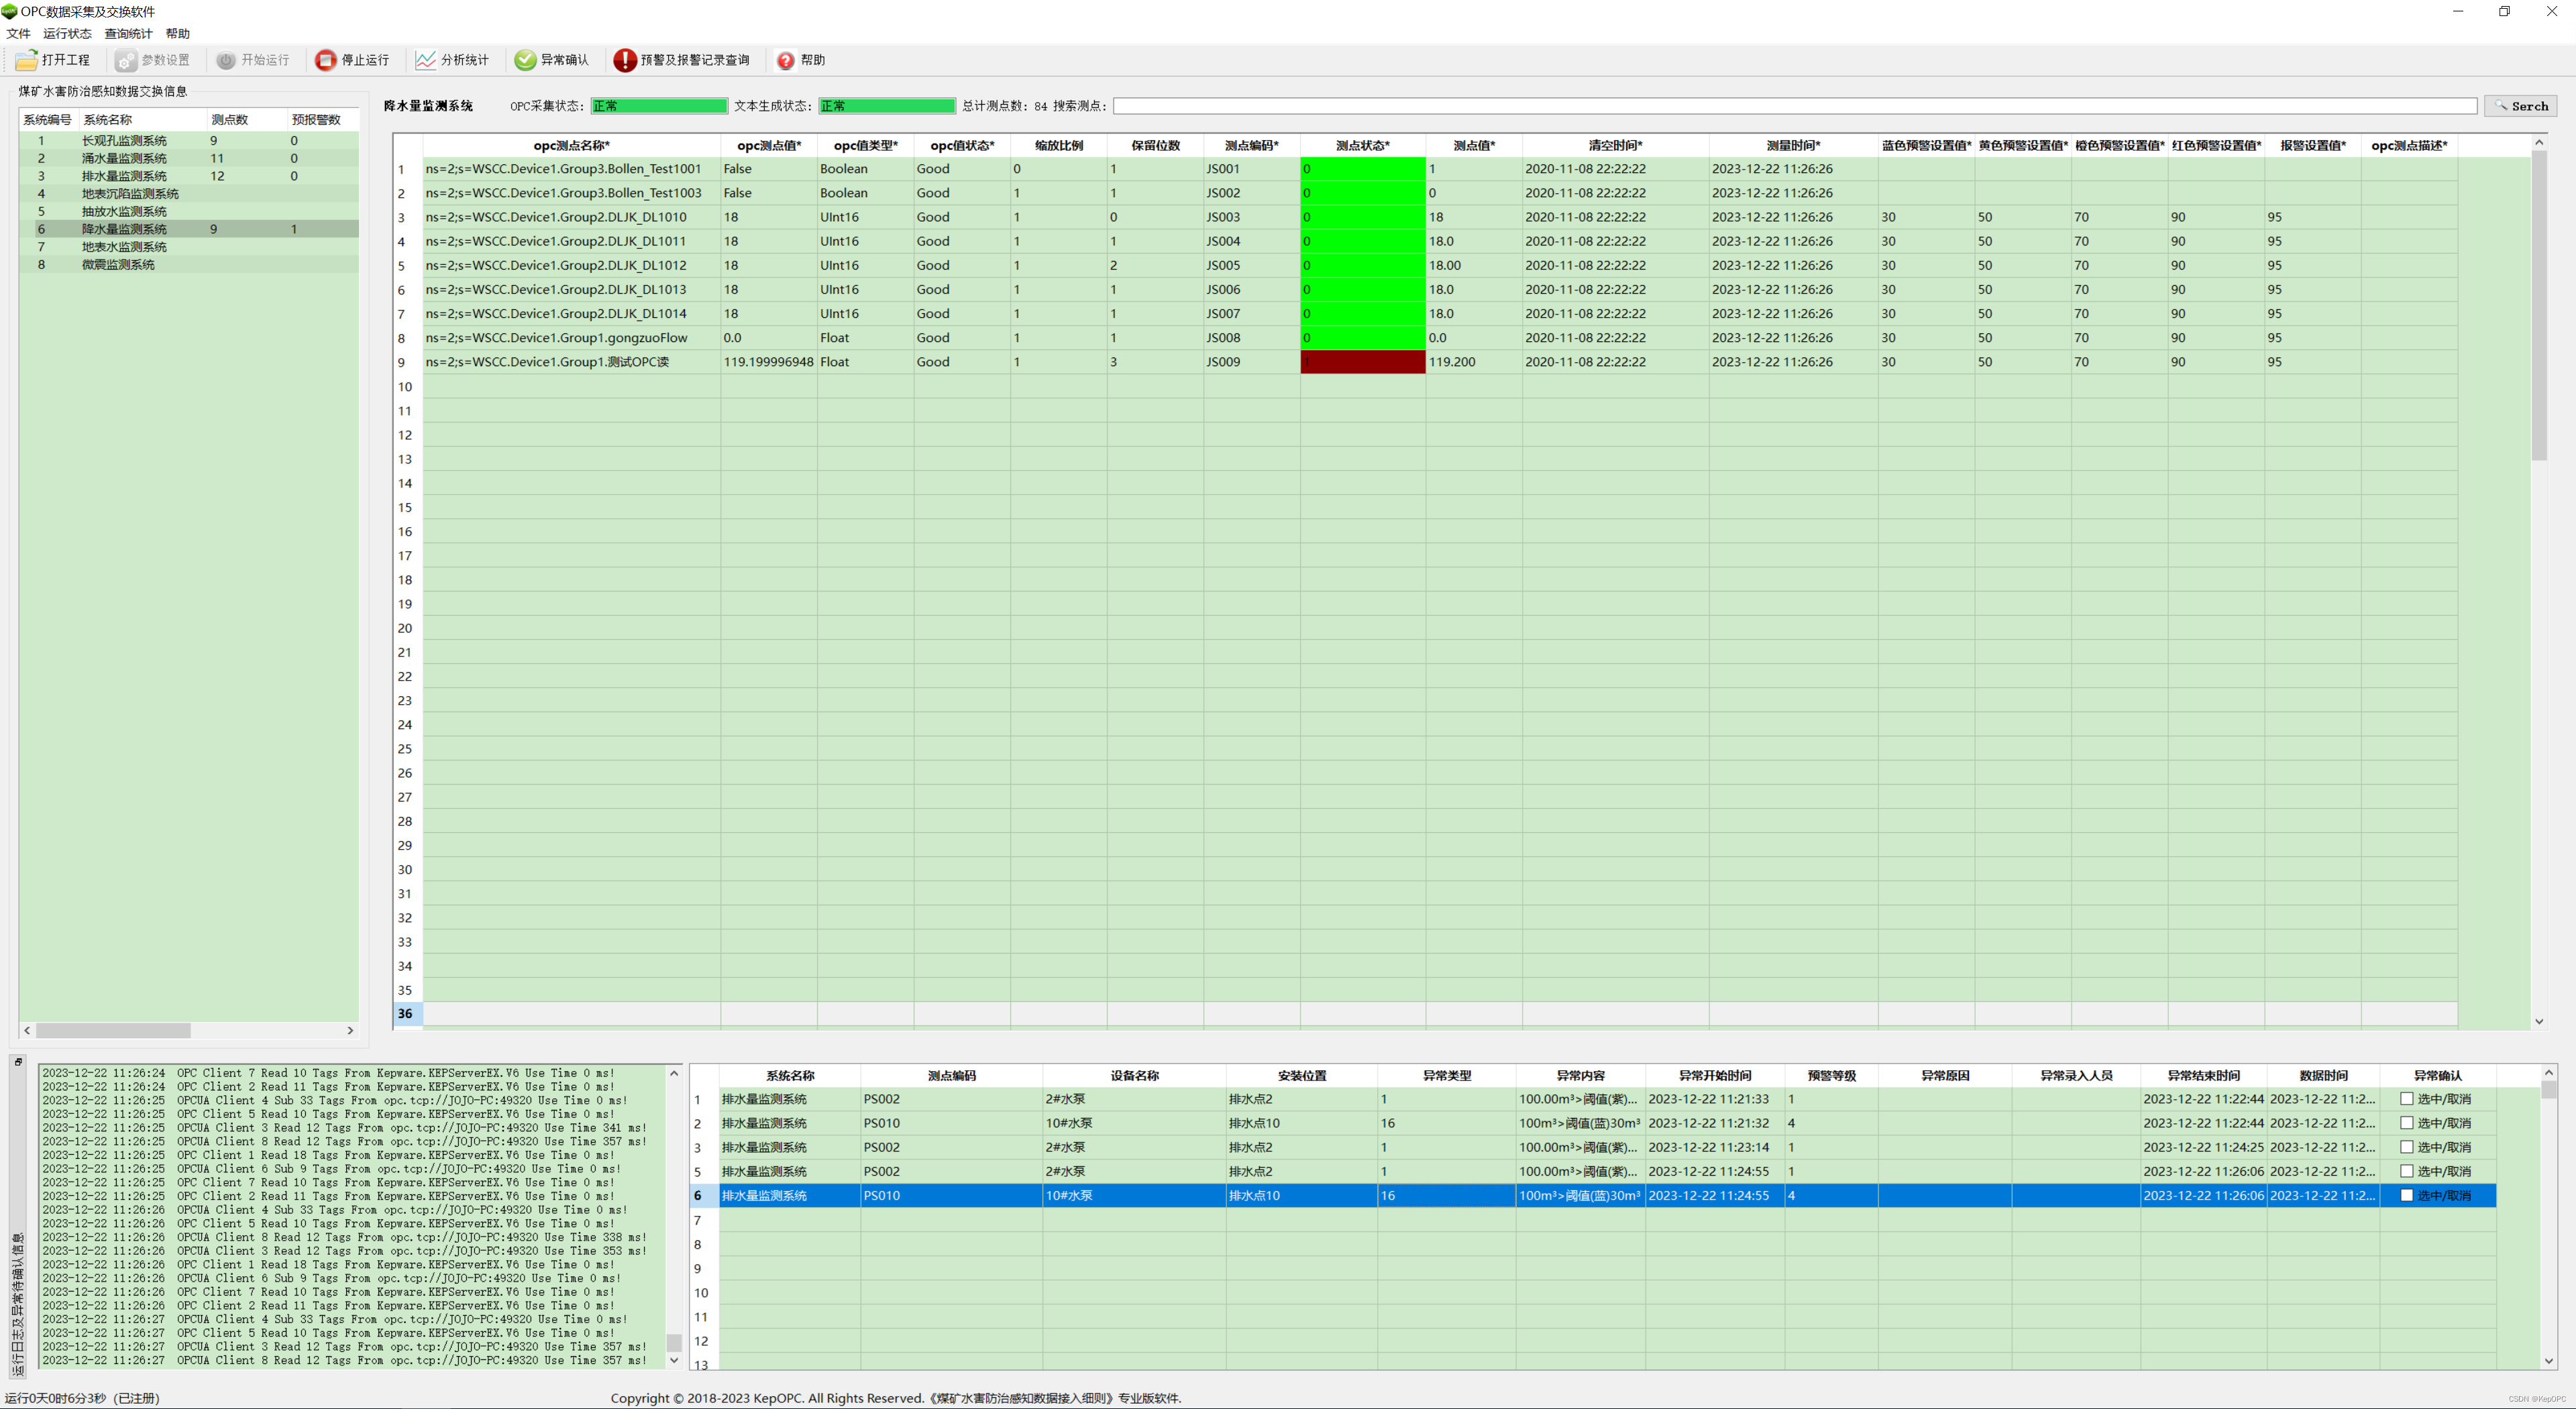Screen dimensions: 2576x1409
Task: Click the green Exception Confirm checkmark icon
Action: [525, 60]
